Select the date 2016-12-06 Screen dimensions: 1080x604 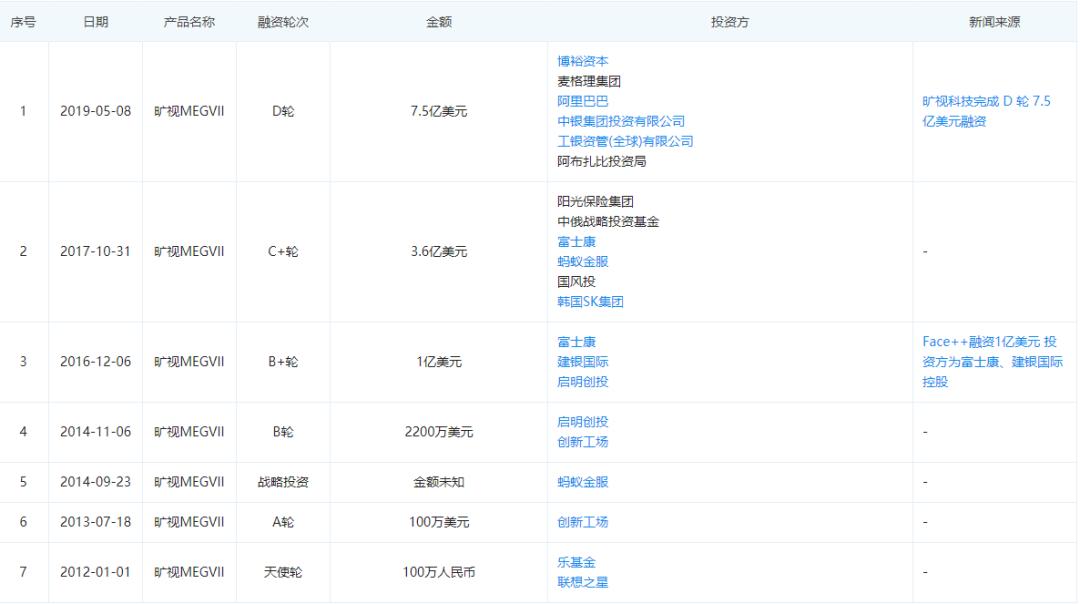[95, 362]
